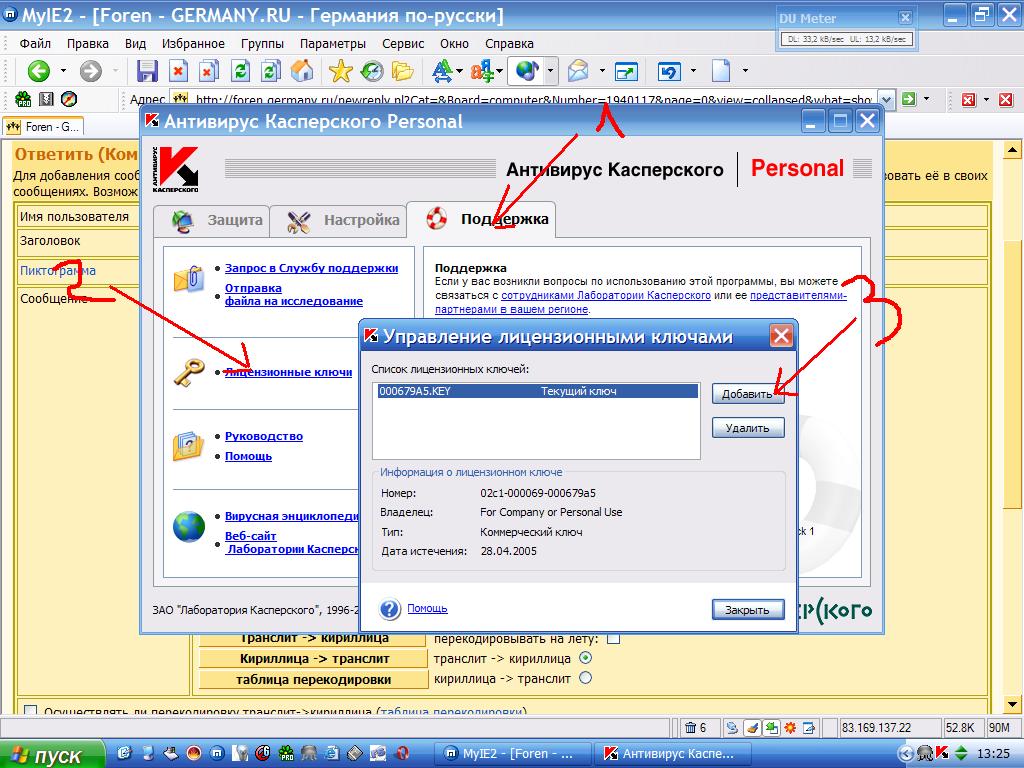Click the text size 'A' icon
Viewport: 1024px width, 768px height.
442,71
